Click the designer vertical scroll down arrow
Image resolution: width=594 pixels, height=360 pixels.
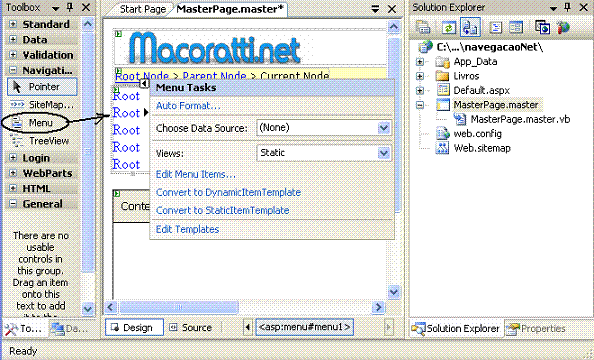(x=394, y=292)
